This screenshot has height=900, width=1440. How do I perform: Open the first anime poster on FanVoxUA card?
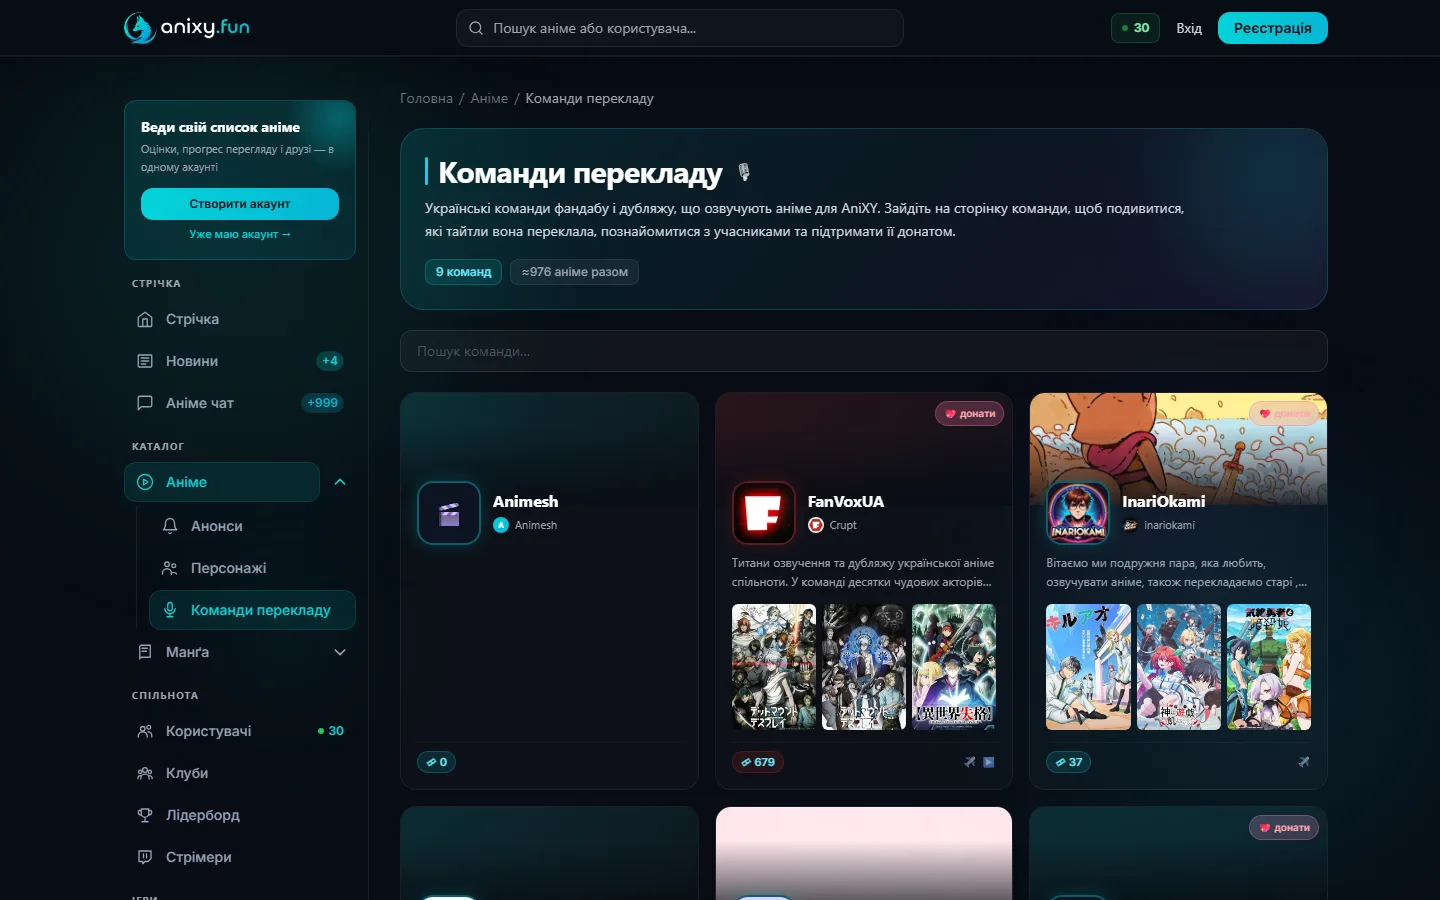(x=774, y=667)
